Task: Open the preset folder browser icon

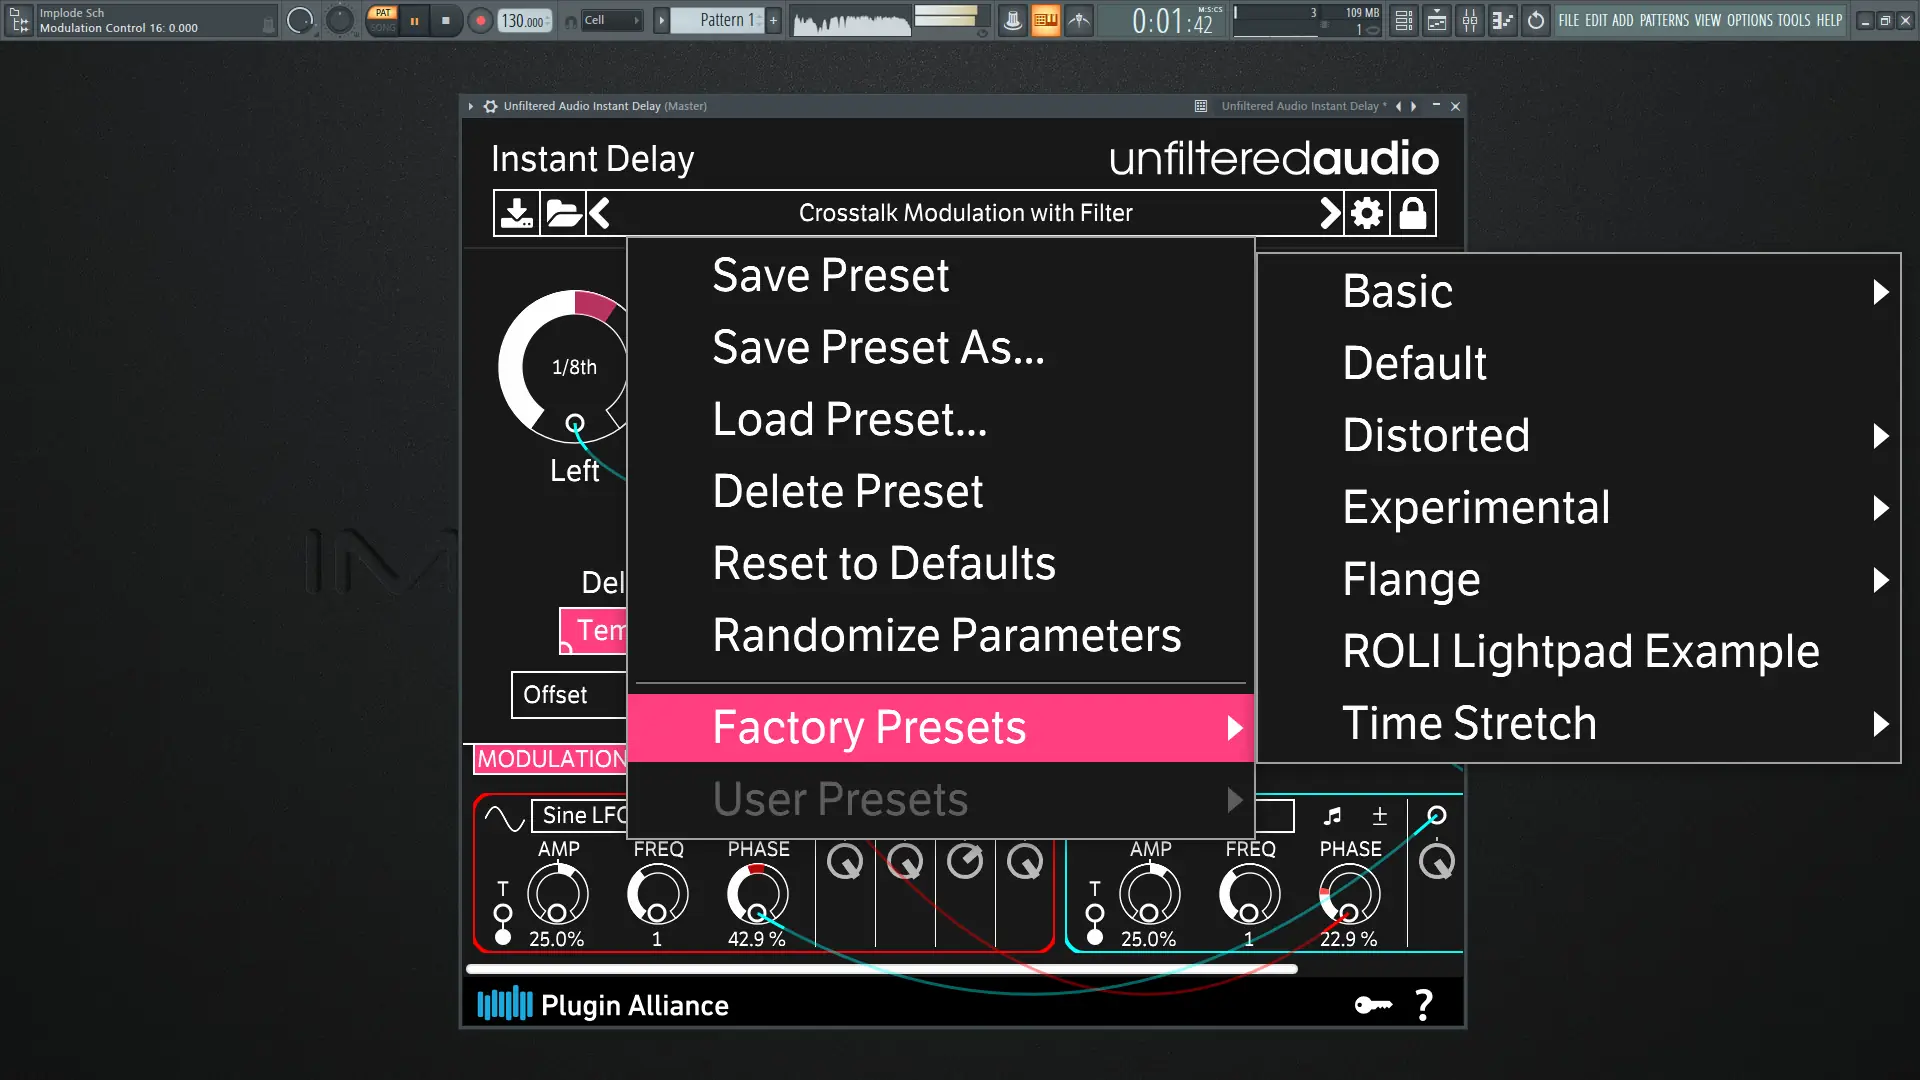Action: (x=564, y=213)
